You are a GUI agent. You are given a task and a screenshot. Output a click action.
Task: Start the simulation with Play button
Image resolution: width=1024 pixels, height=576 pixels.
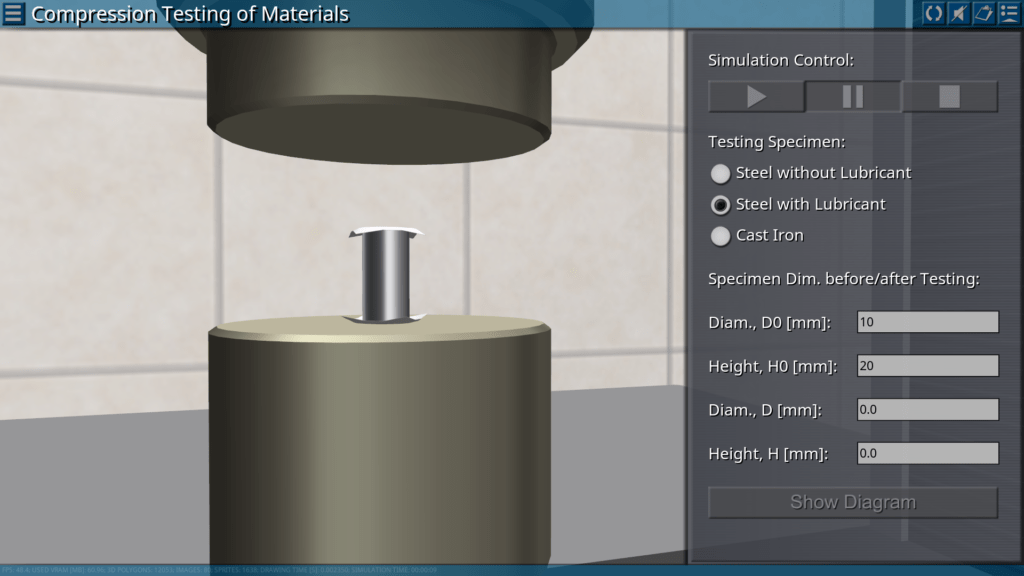(x=756, y=97)
